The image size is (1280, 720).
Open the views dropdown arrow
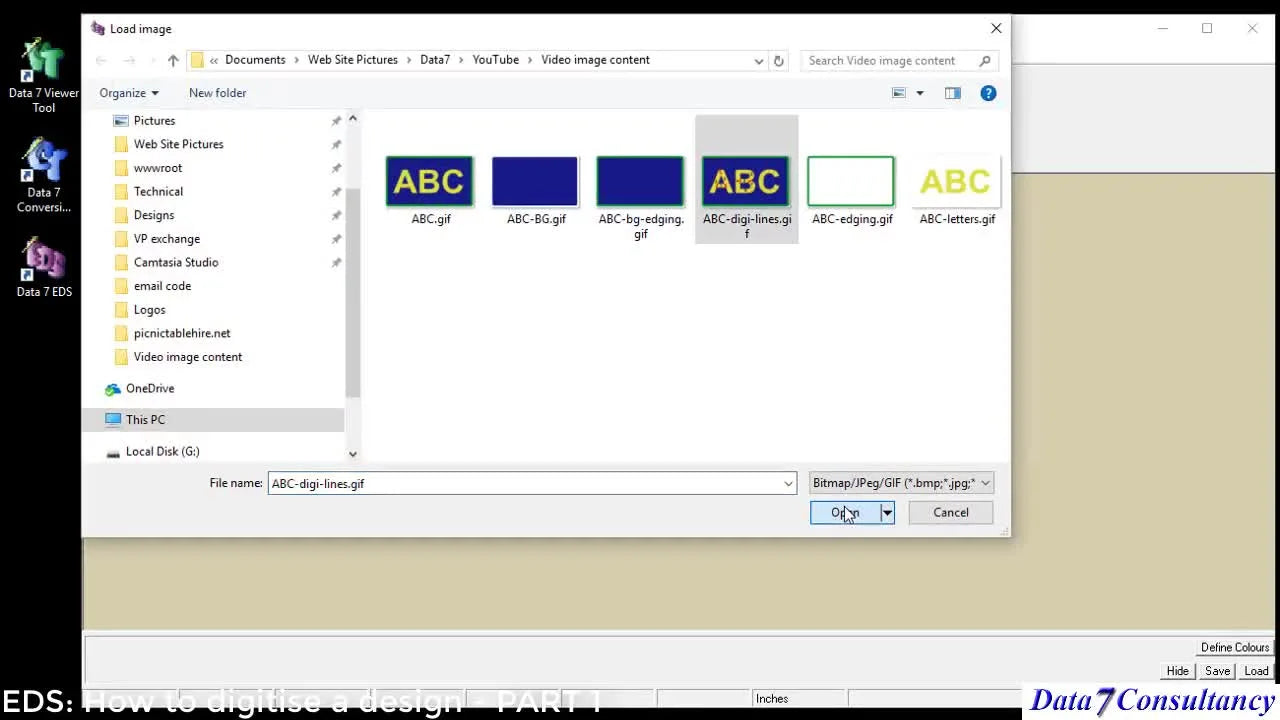click(x=919, y=93)
